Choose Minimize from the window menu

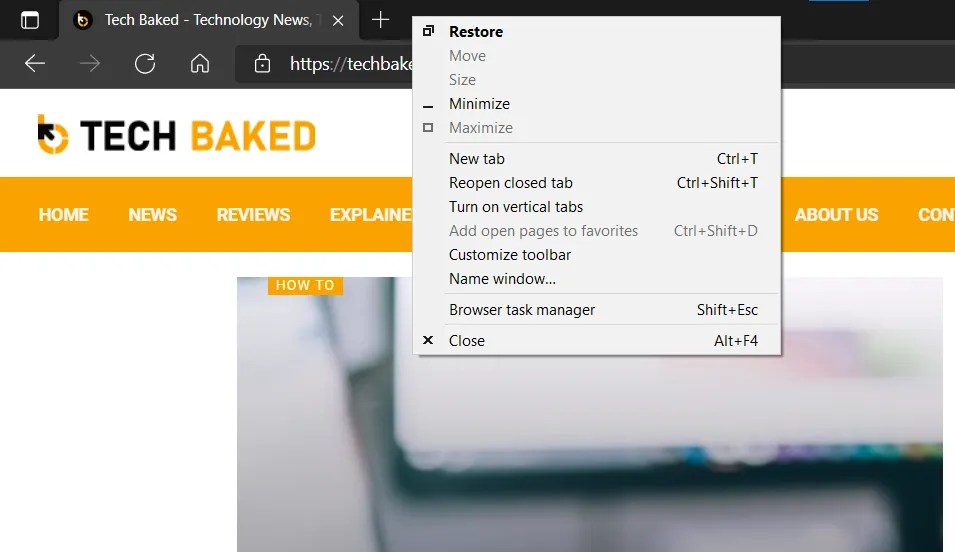pos(597,104)
